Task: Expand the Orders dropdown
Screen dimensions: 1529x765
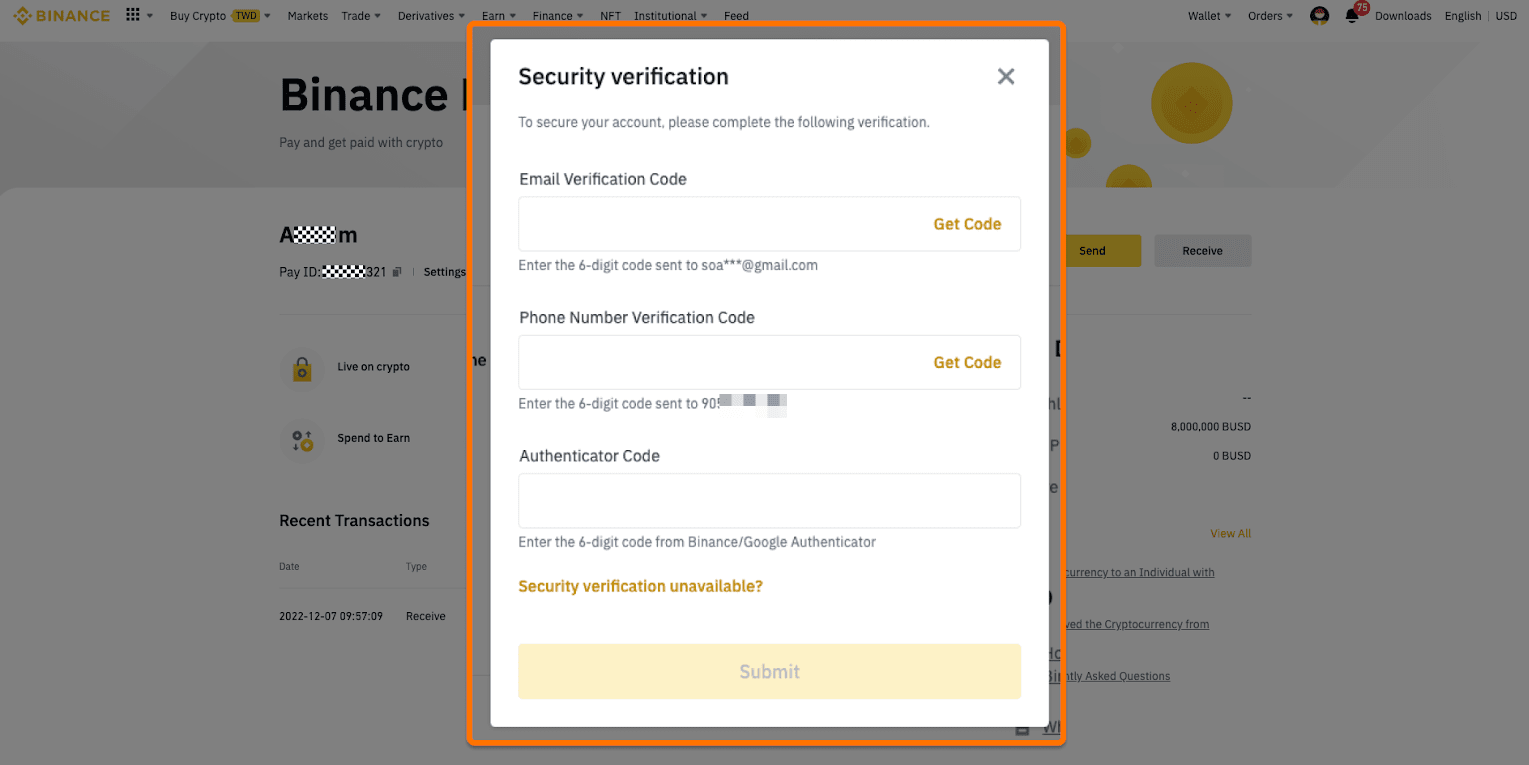Action: 1269,15
